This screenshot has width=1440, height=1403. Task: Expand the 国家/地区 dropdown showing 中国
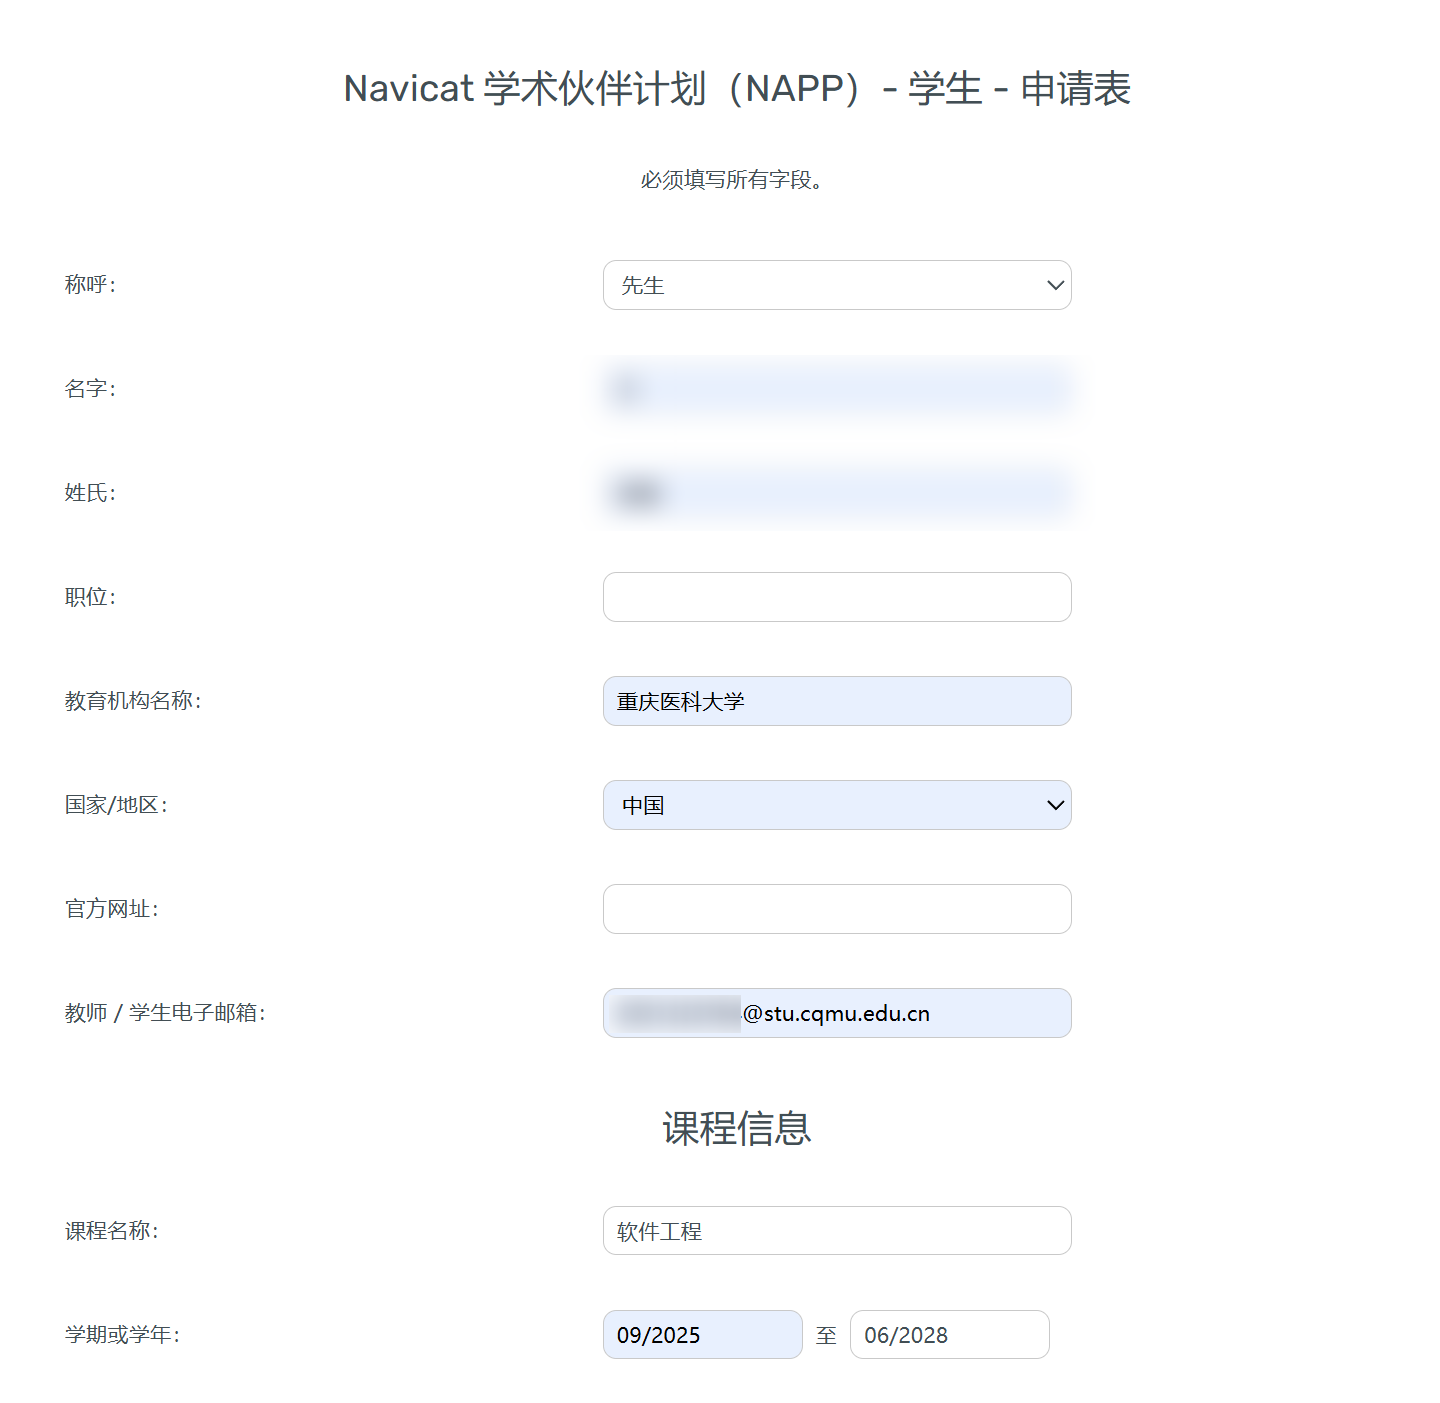pos(836,805)
